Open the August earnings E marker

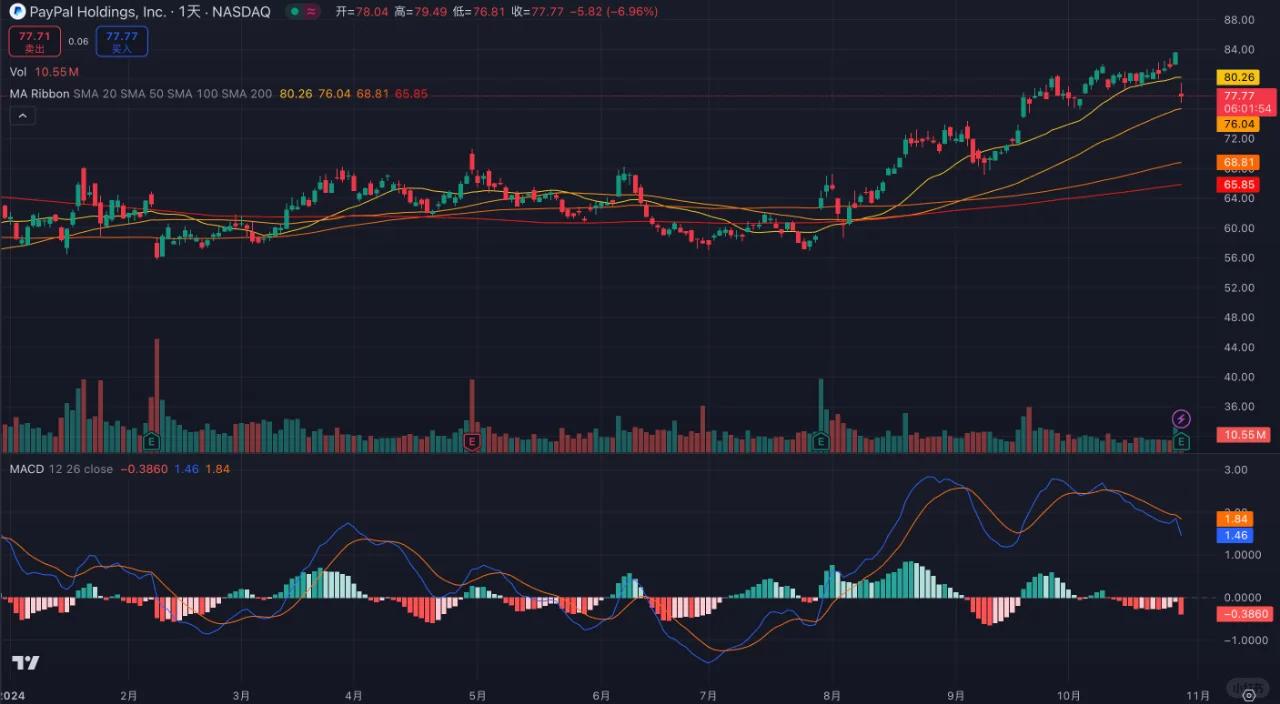tap(821, 440)
